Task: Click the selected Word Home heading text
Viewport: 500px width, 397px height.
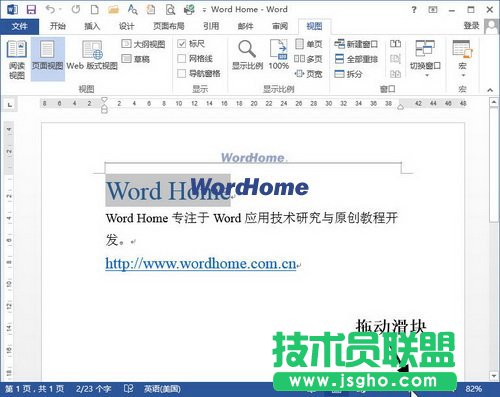Action: pyautogui.click(x=168, y=191)
